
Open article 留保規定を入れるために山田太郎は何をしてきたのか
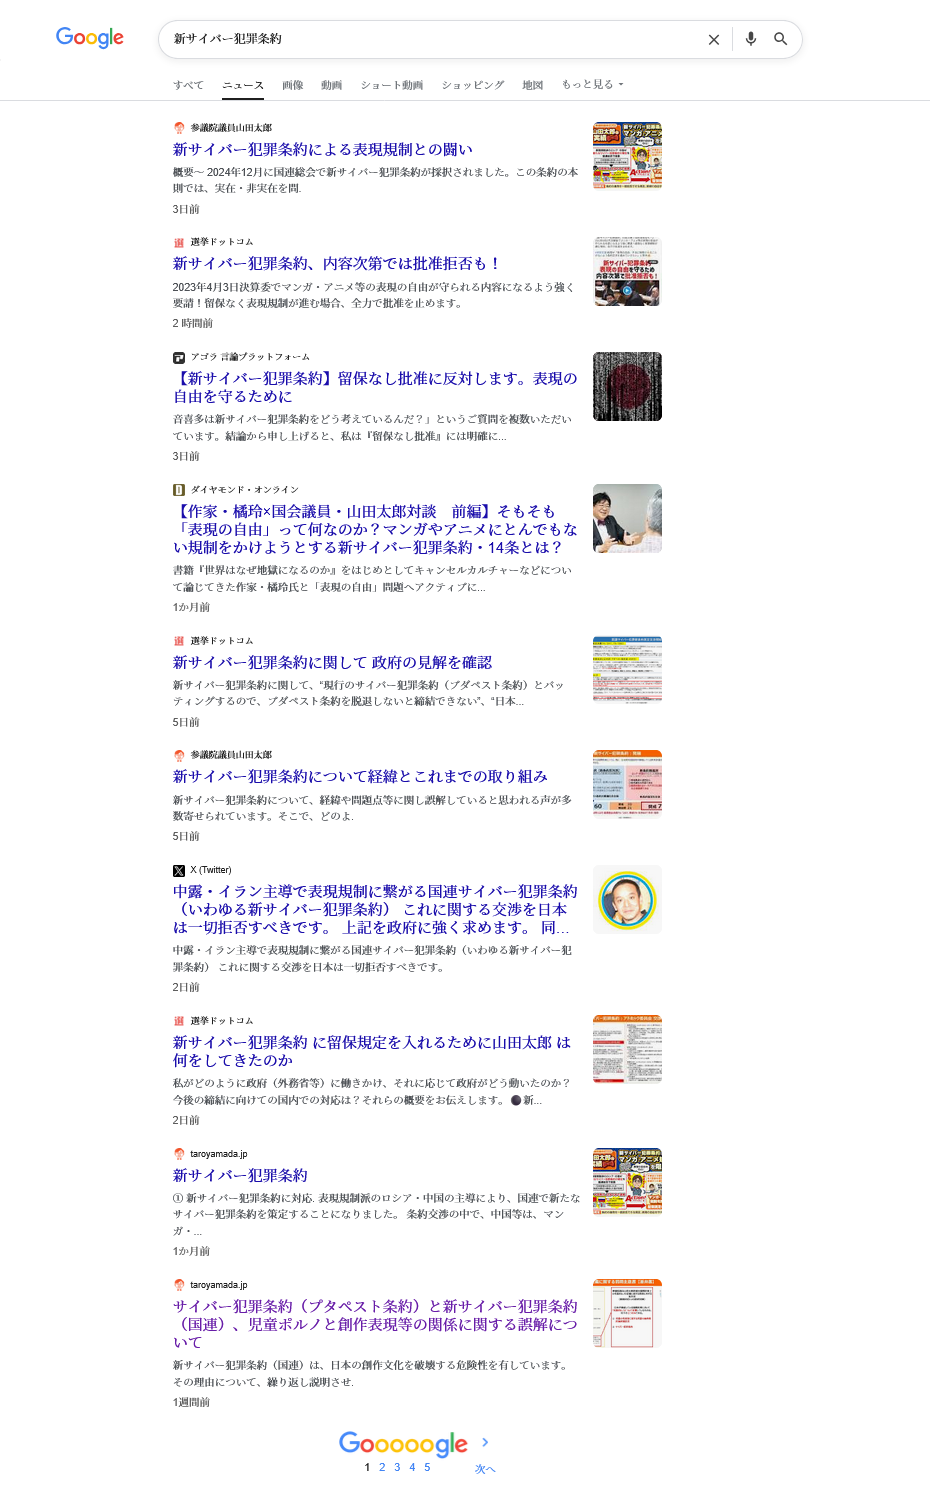[372, 1051]
